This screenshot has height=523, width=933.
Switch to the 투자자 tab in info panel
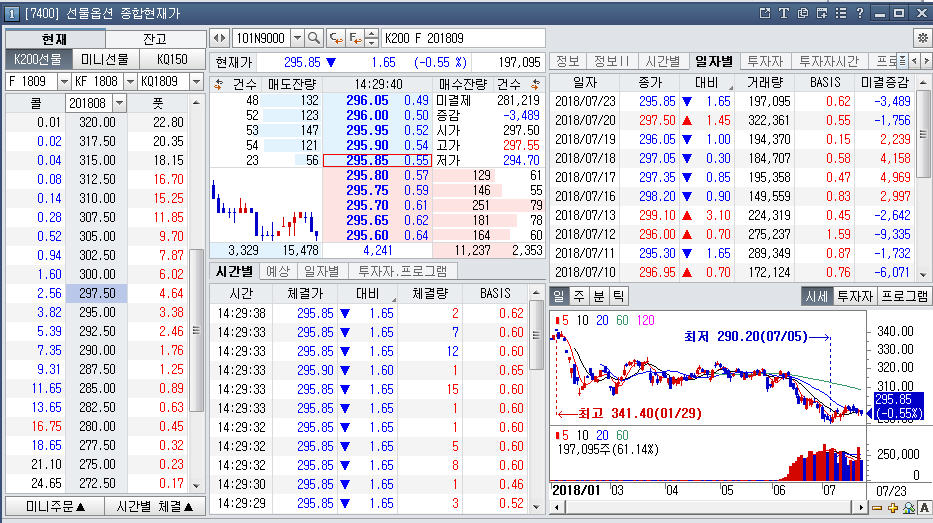(x=765, y=61)
